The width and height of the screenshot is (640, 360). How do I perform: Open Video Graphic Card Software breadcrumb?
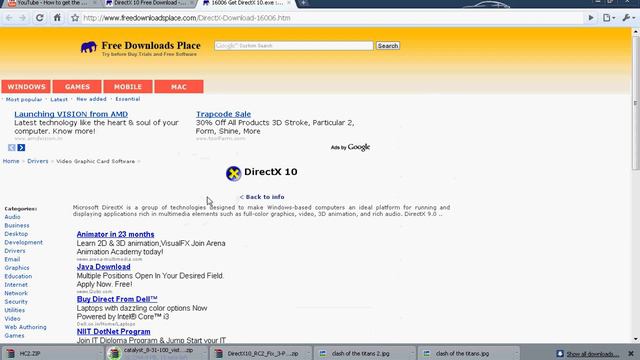[96, 161]
